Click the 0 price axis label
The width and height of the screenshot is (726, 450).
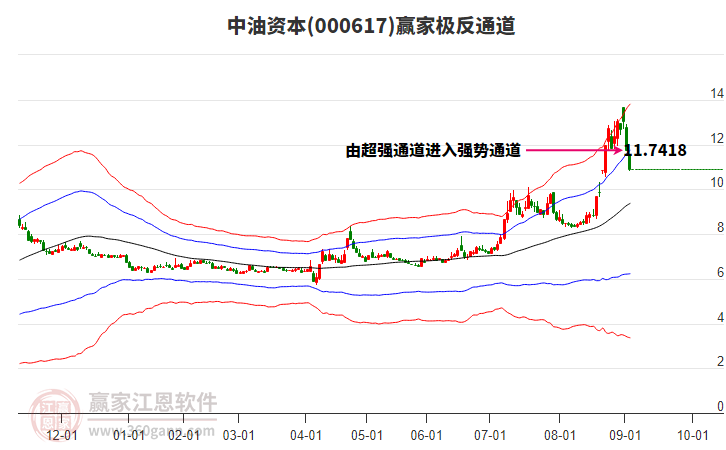click(x=720, y=406)
